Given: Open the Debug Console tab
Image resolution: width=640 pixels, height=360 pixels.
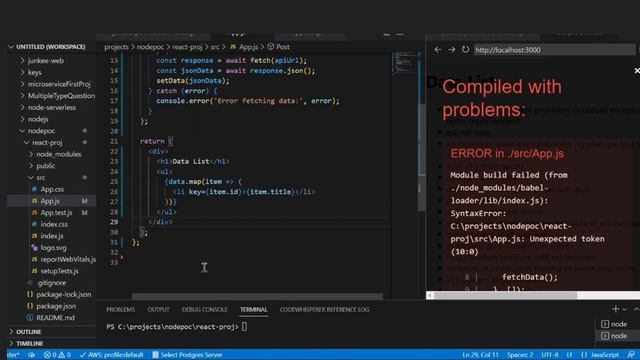Looking at the screenshot, I should (204, 309).
